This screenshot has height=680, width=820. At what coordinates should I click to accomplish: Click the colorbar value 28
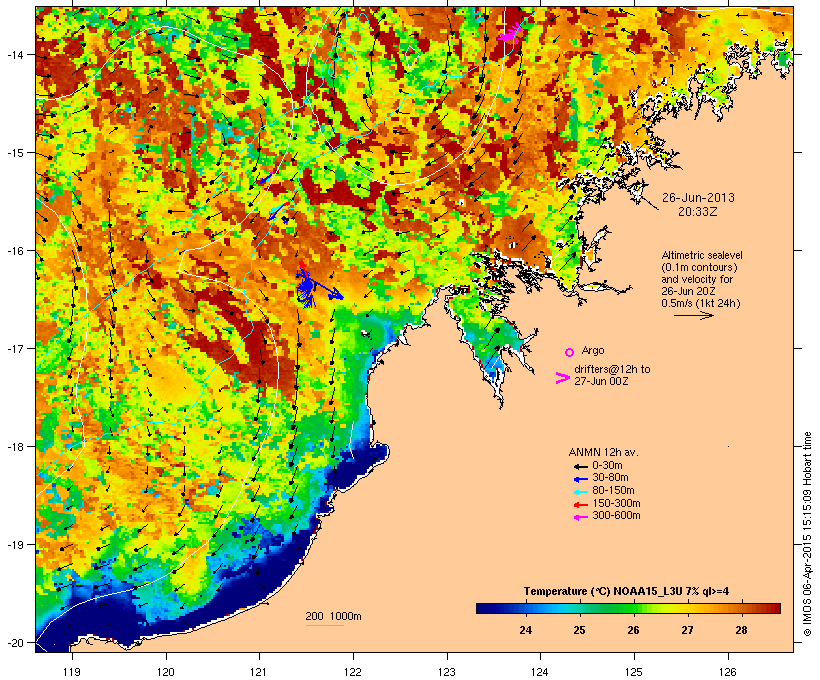[x=741, y=630]
